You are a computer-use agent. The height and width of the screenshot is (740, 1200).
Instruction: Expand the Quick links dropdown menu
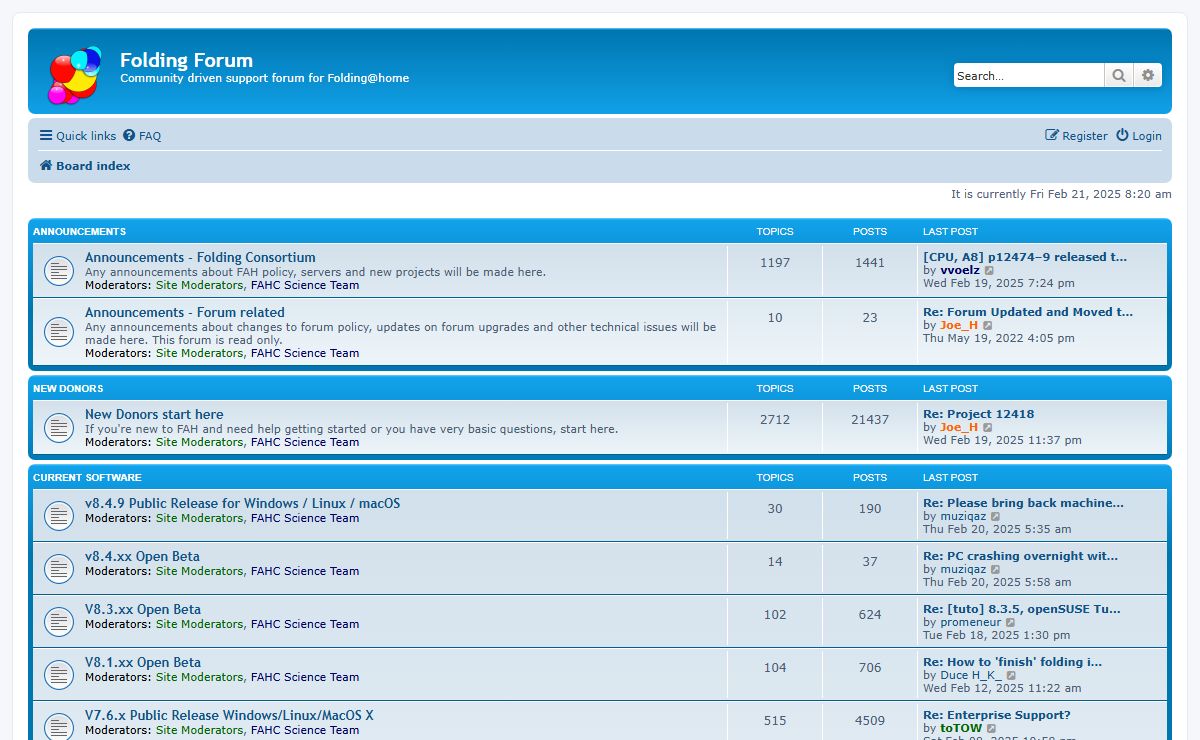(x=78, y=136)
